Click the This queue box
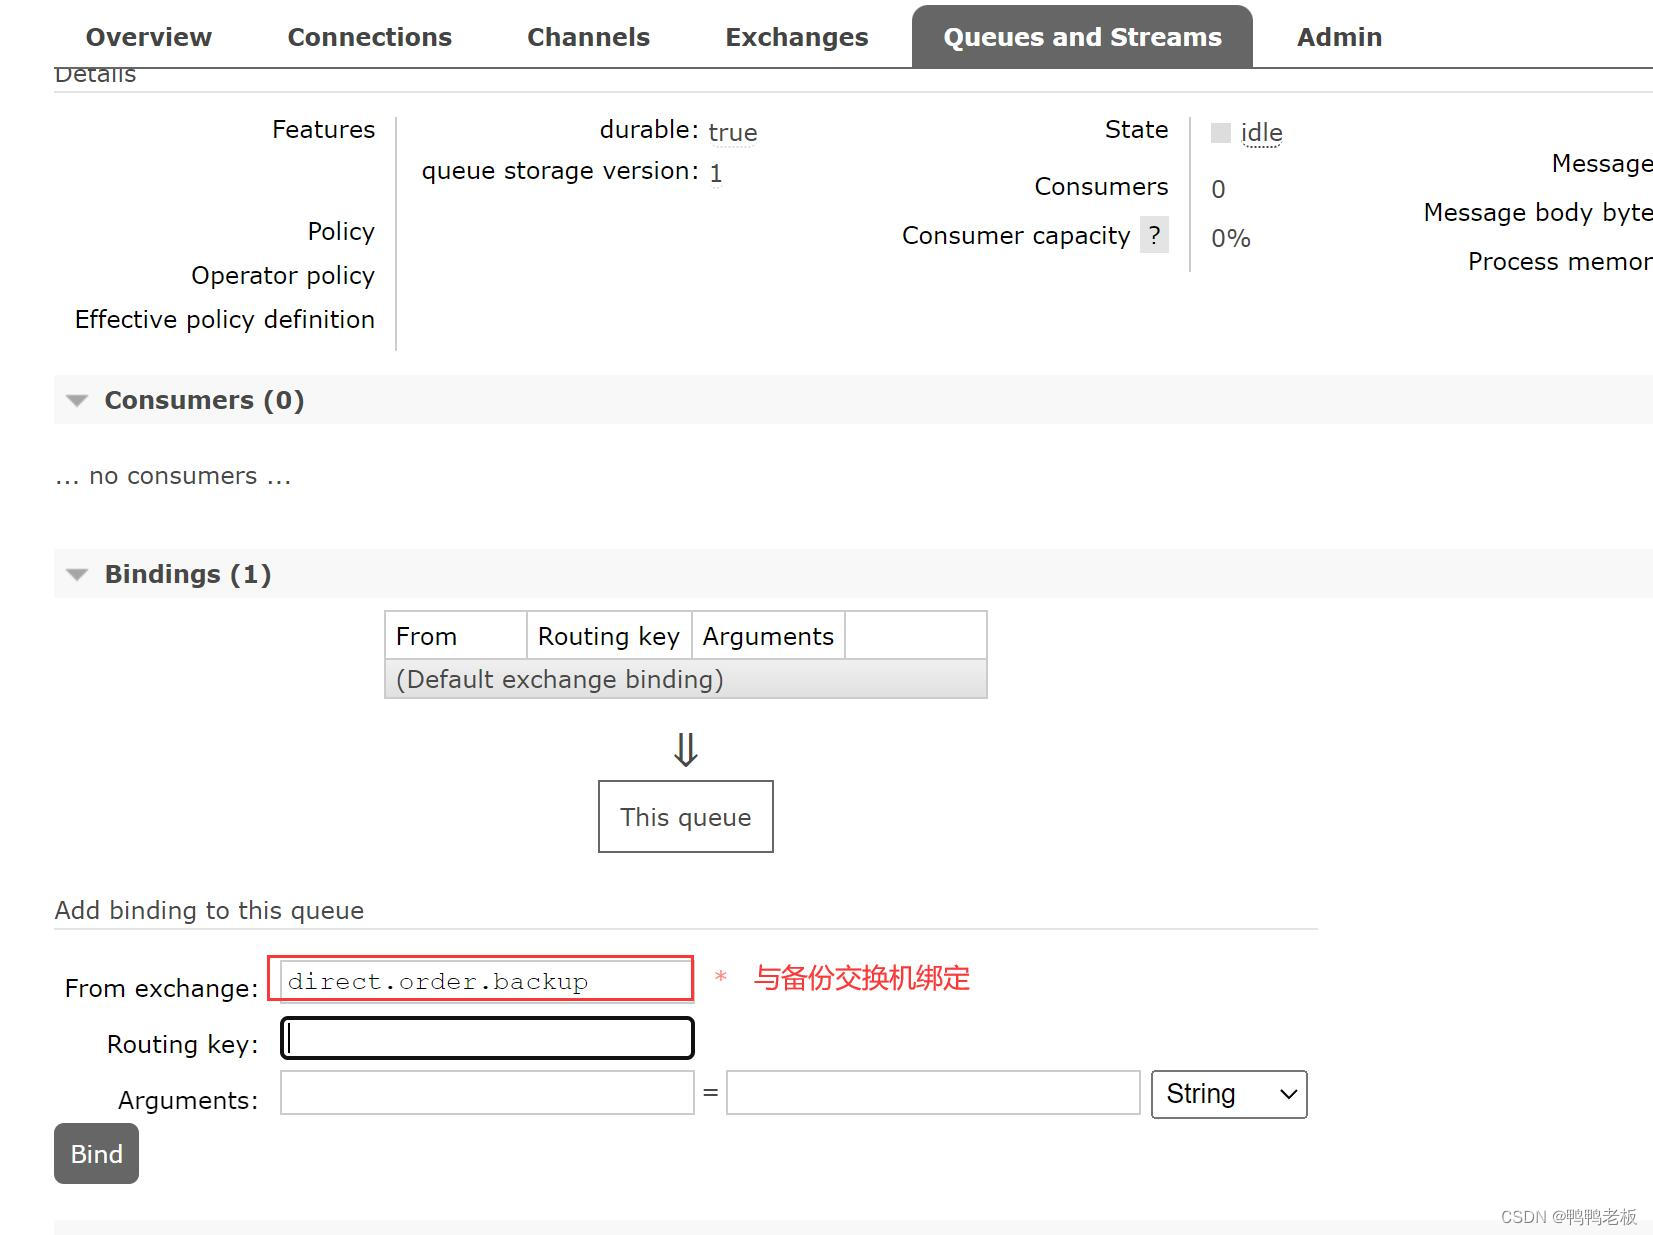 tap(685, 816)
